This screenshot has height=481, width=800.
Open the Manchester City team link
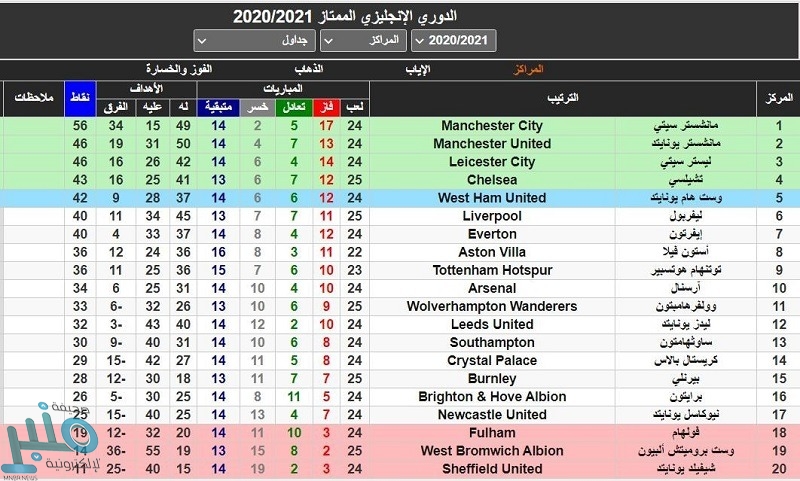492,126
